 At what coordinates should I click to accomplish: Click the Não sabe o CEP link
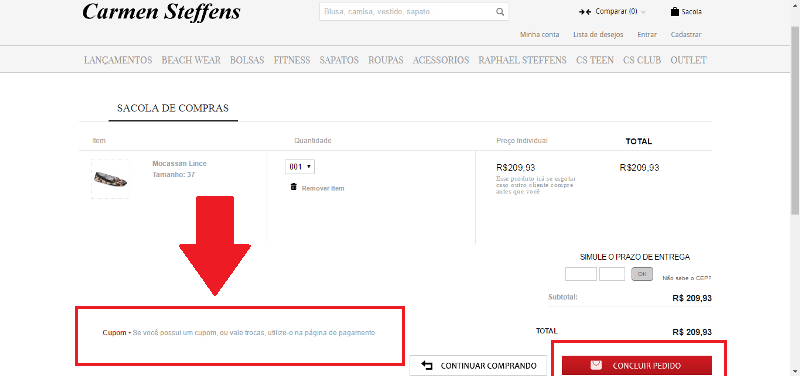point(686,278)
